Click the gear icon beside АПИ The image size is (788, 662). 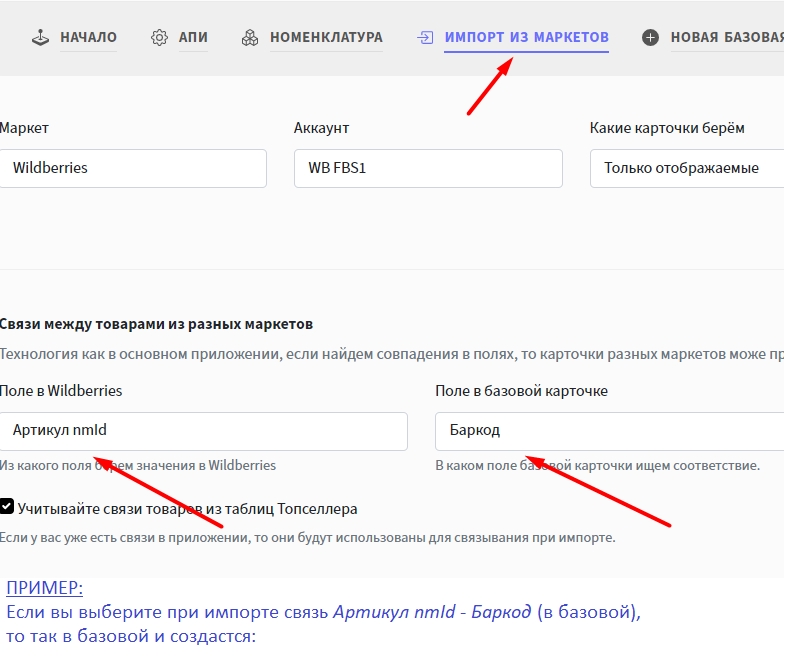[x=159, y=38]
